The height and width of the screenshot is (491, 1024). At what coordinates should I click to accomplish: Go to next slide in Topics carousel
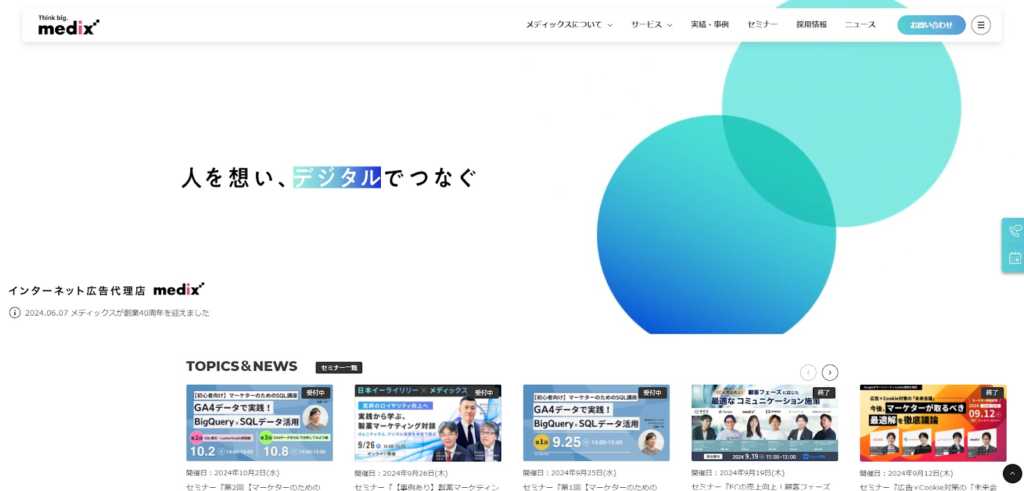(830, 372)
